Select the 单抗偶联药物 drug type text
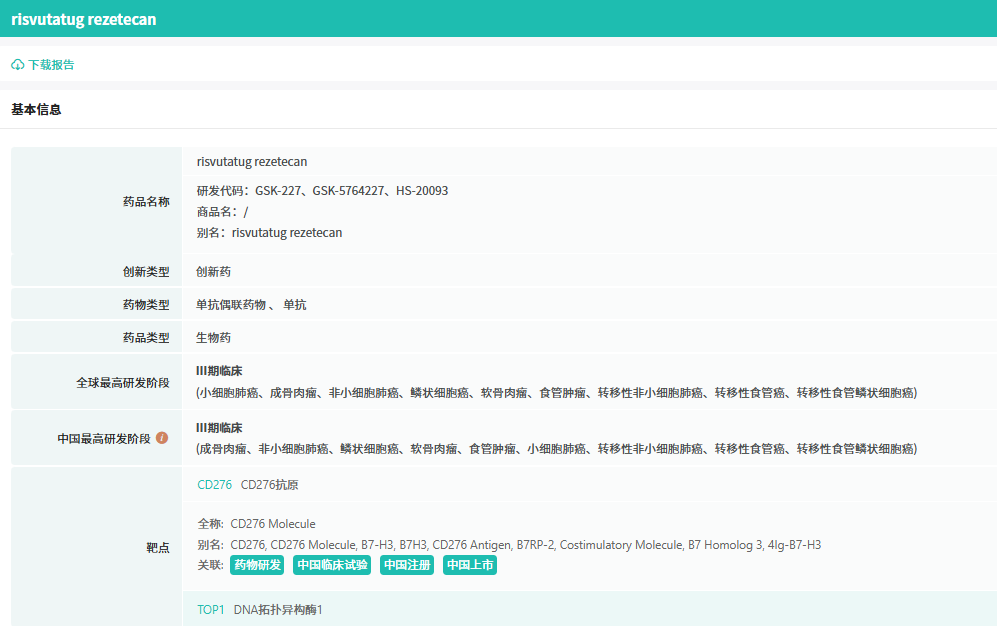The image size is (997, 626). click(231, 304)
